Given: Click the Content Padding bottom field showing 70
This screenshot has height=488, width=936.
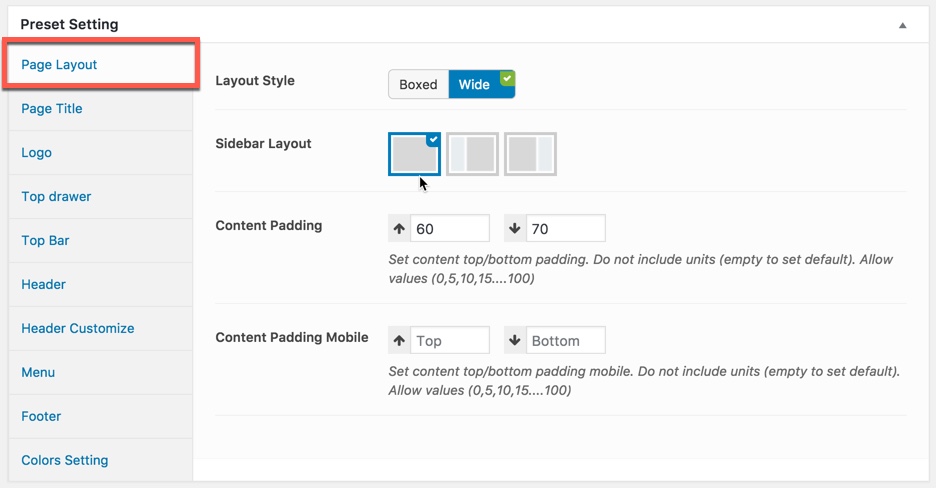Looking at the screenshot, I should tap(566, 228).
